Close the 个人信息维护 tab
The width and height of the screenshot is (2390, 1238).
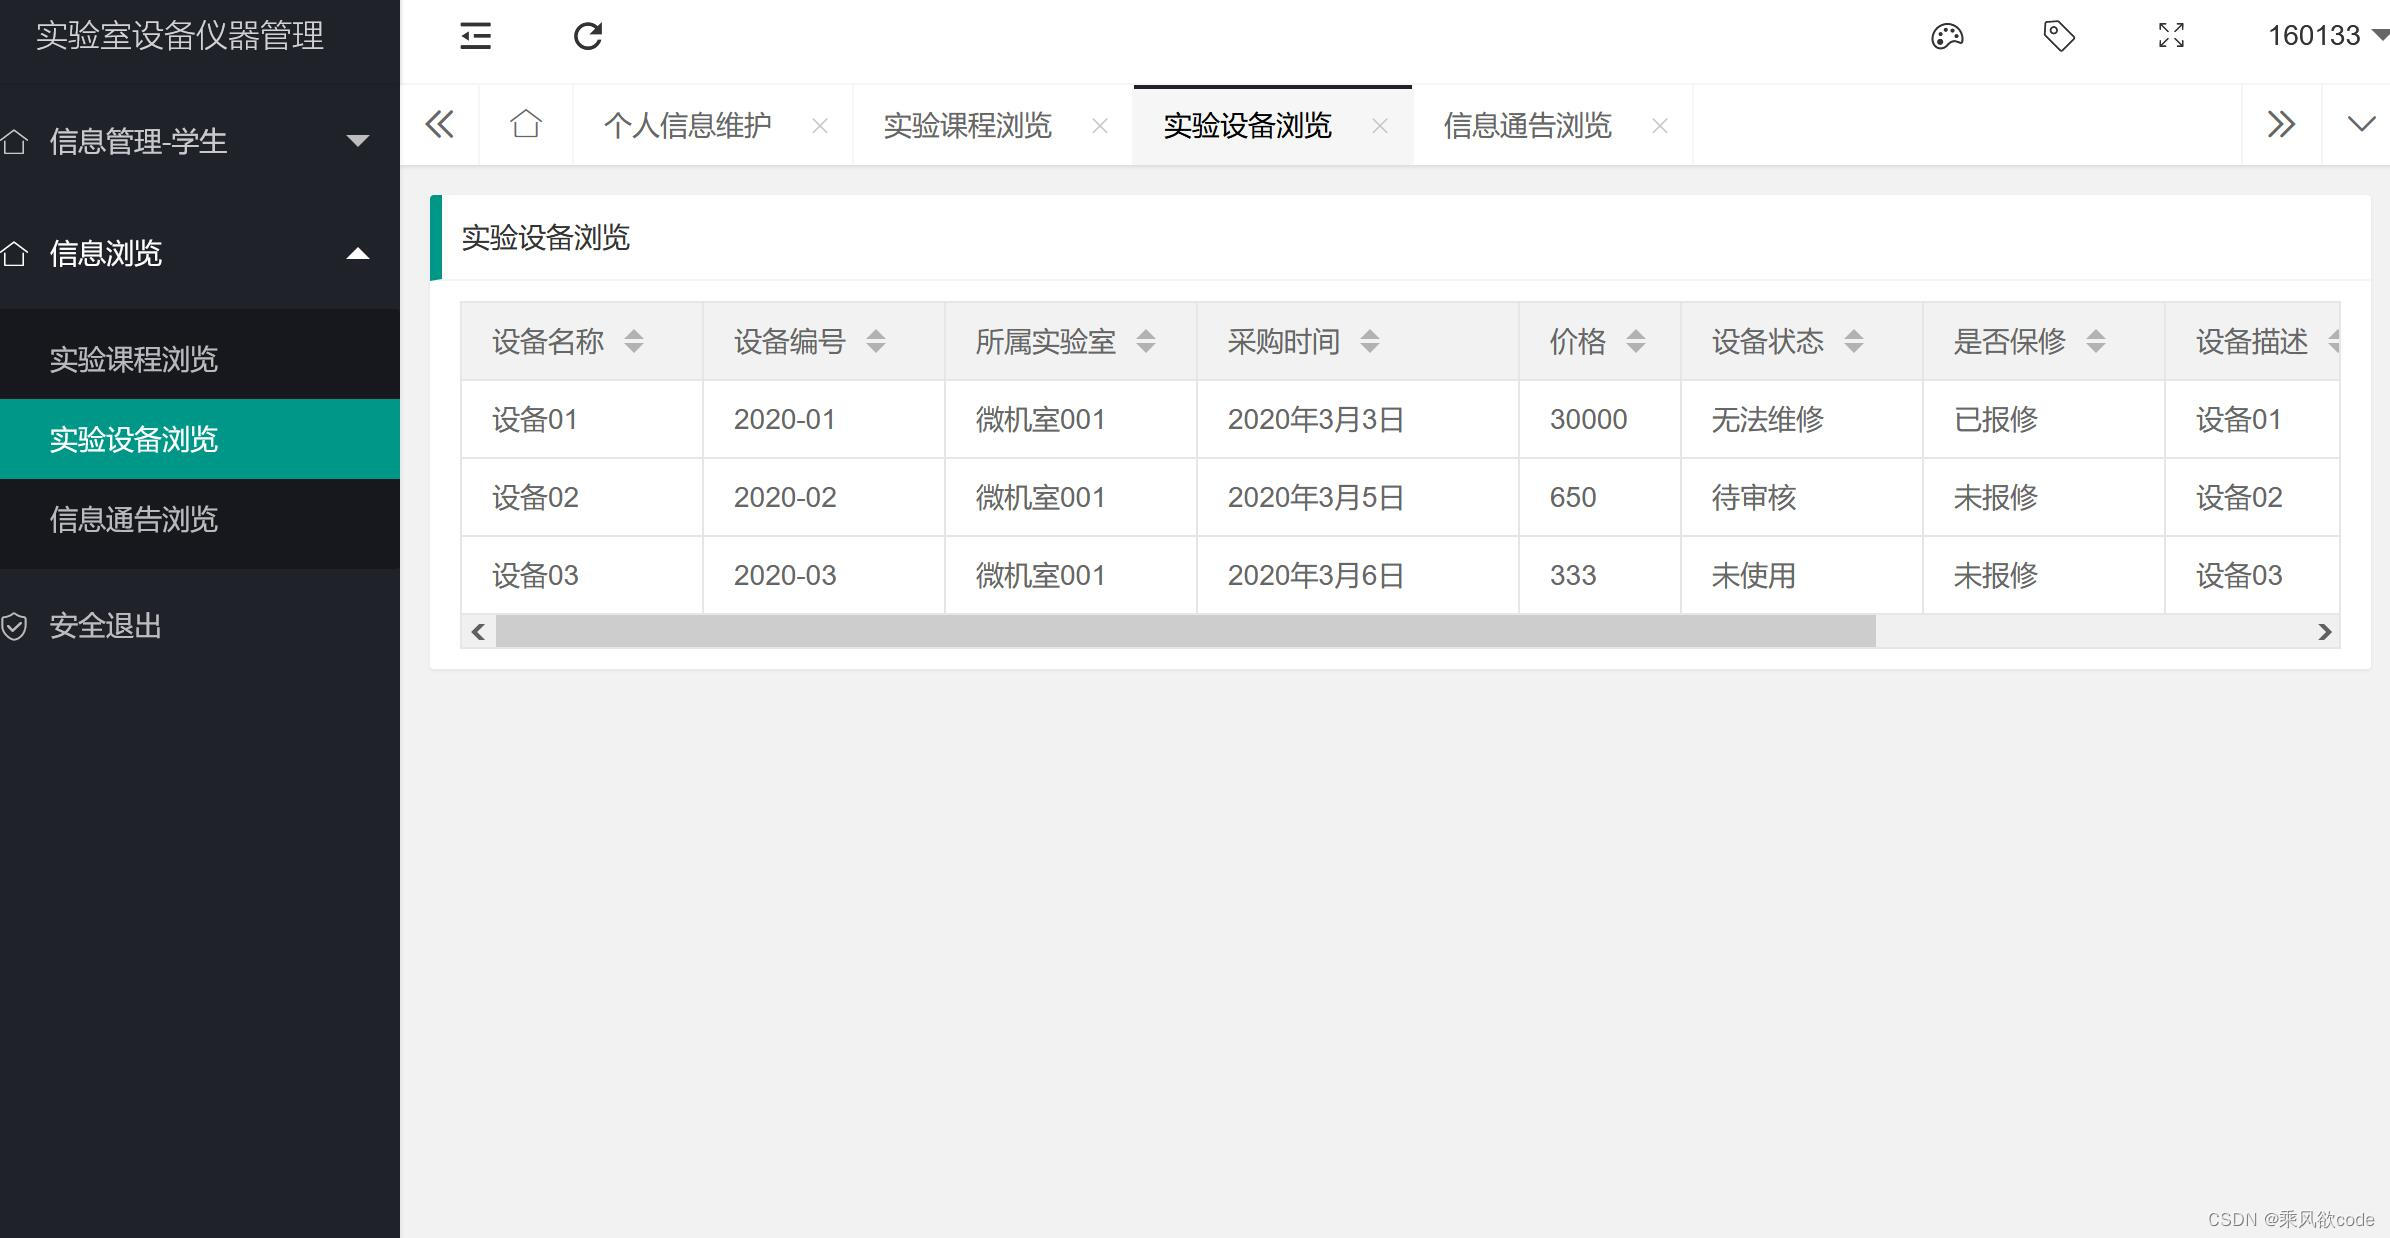pyautogui.click(x=820, y=126)
